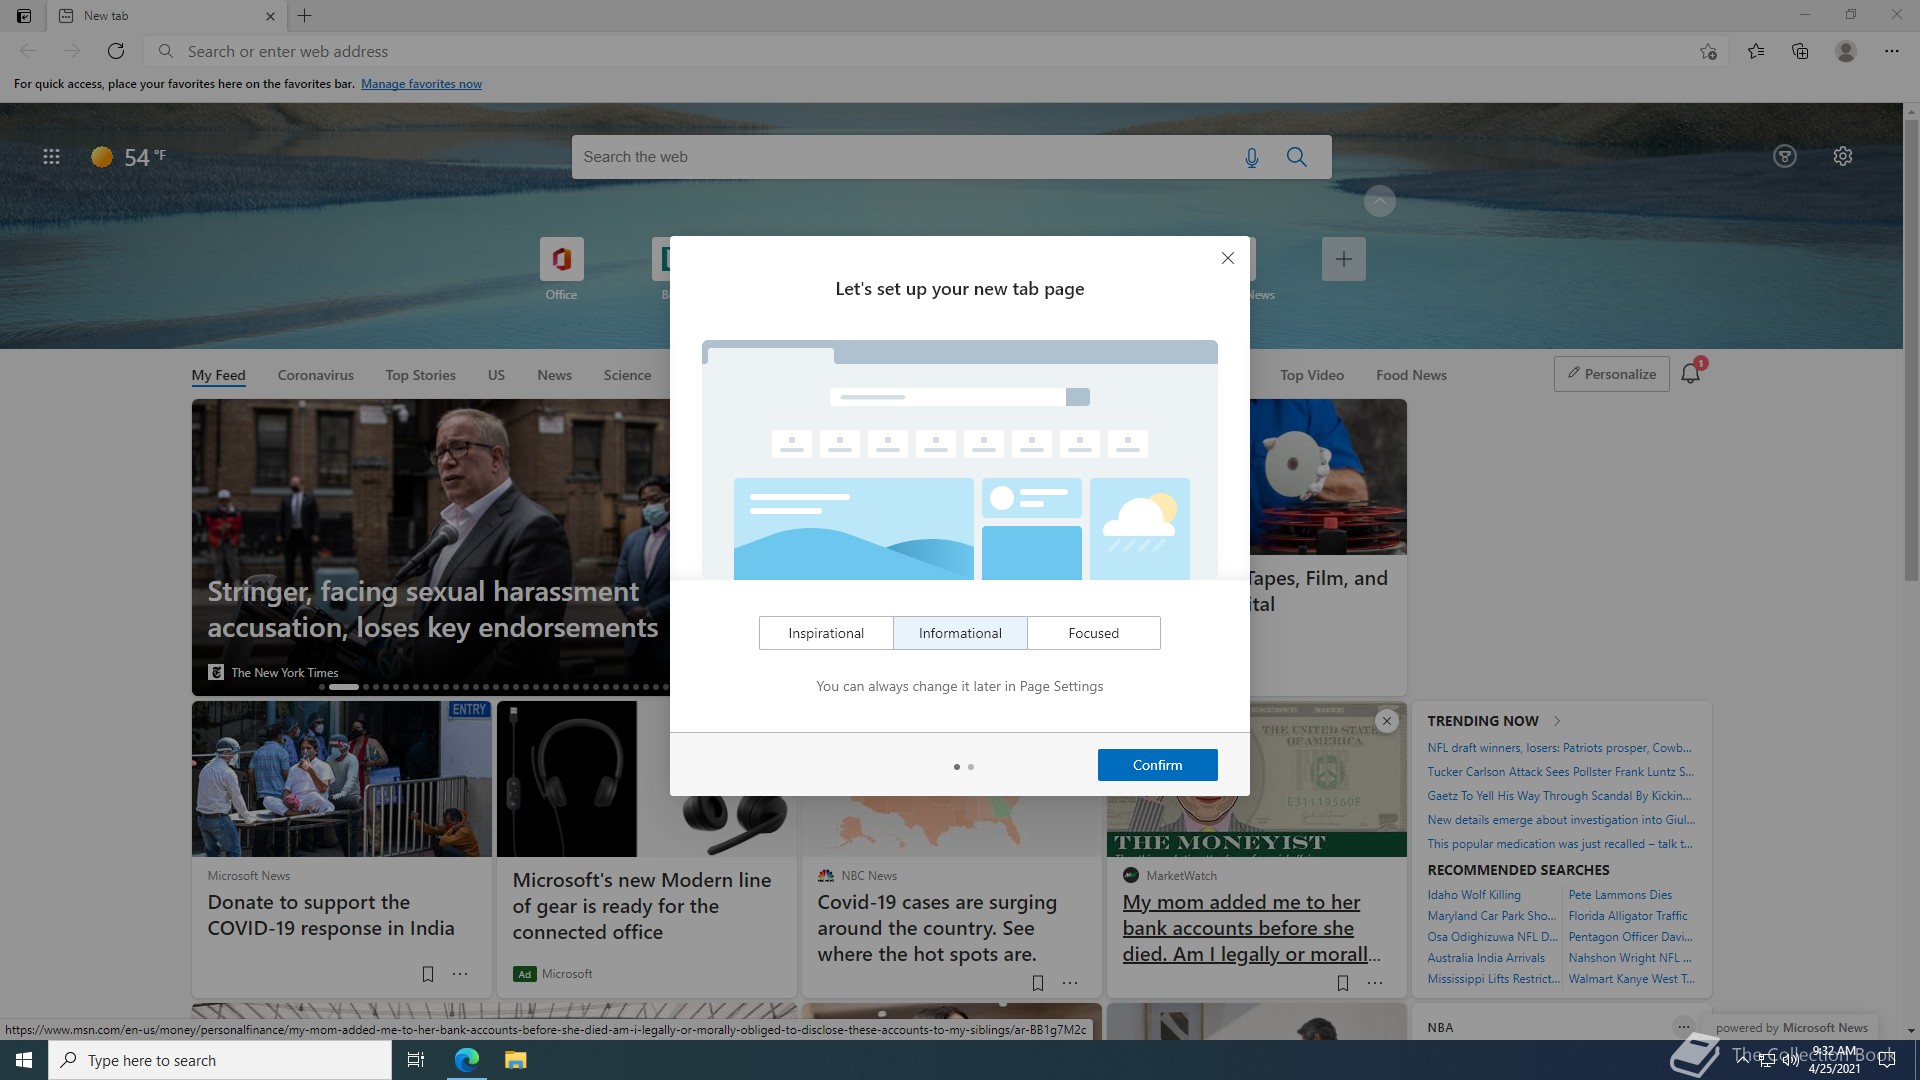Add this page to favorites
This screenshot has width=1920, height=1080.
tap(1708, 51)
